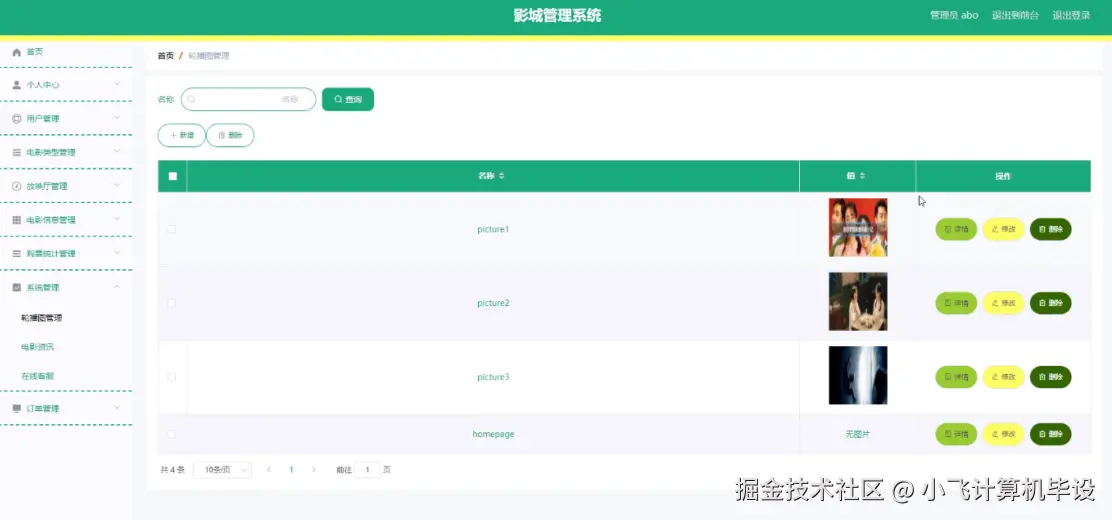Image resolution: width=1112 pixels, height=520 pixels.
Task: Click the chart icon beside 系统管理
Action: pos(17,287)
